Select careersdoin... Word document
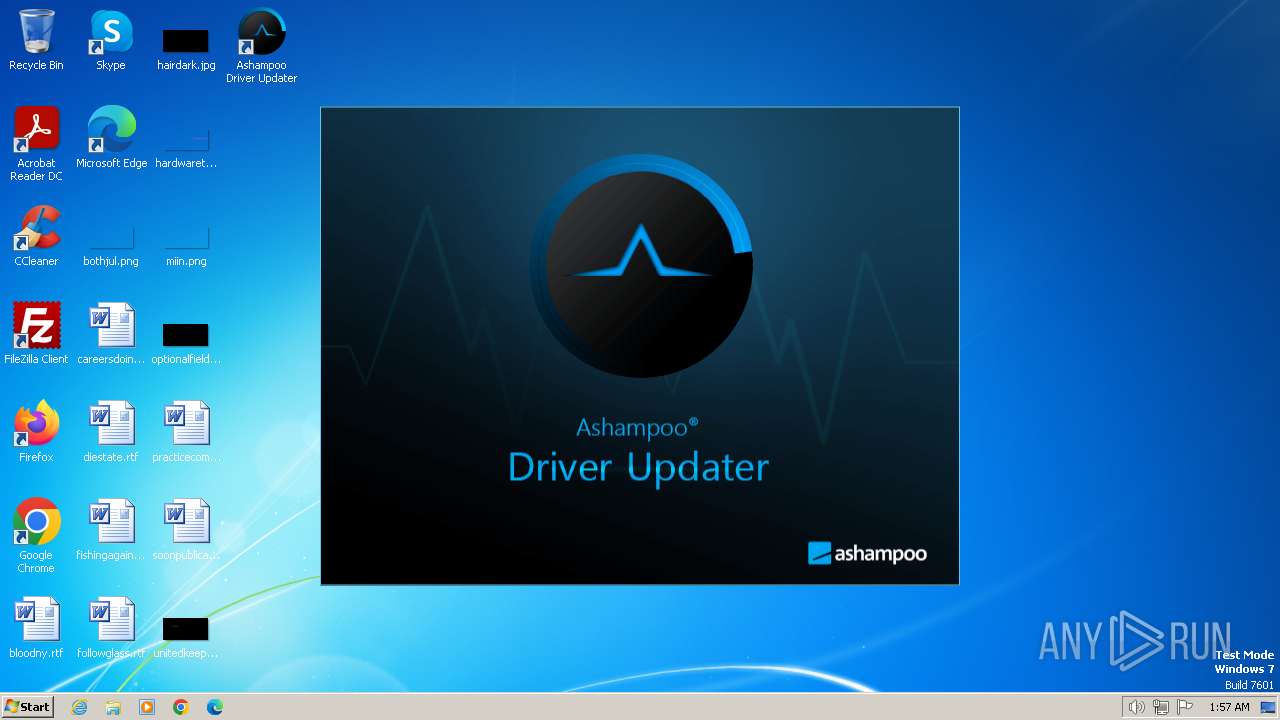Image resolution: width=1280 pixels, height=720 pixels. (111, 334)
